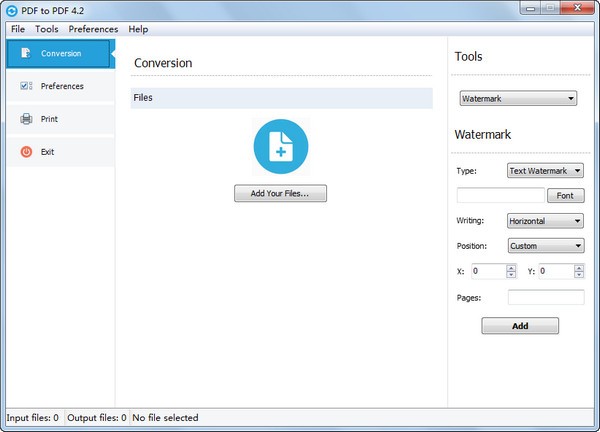Click the PDF to PDF app icon in title bar
Viewport: 600px width, 432px height.
click(x=10, y=10)
